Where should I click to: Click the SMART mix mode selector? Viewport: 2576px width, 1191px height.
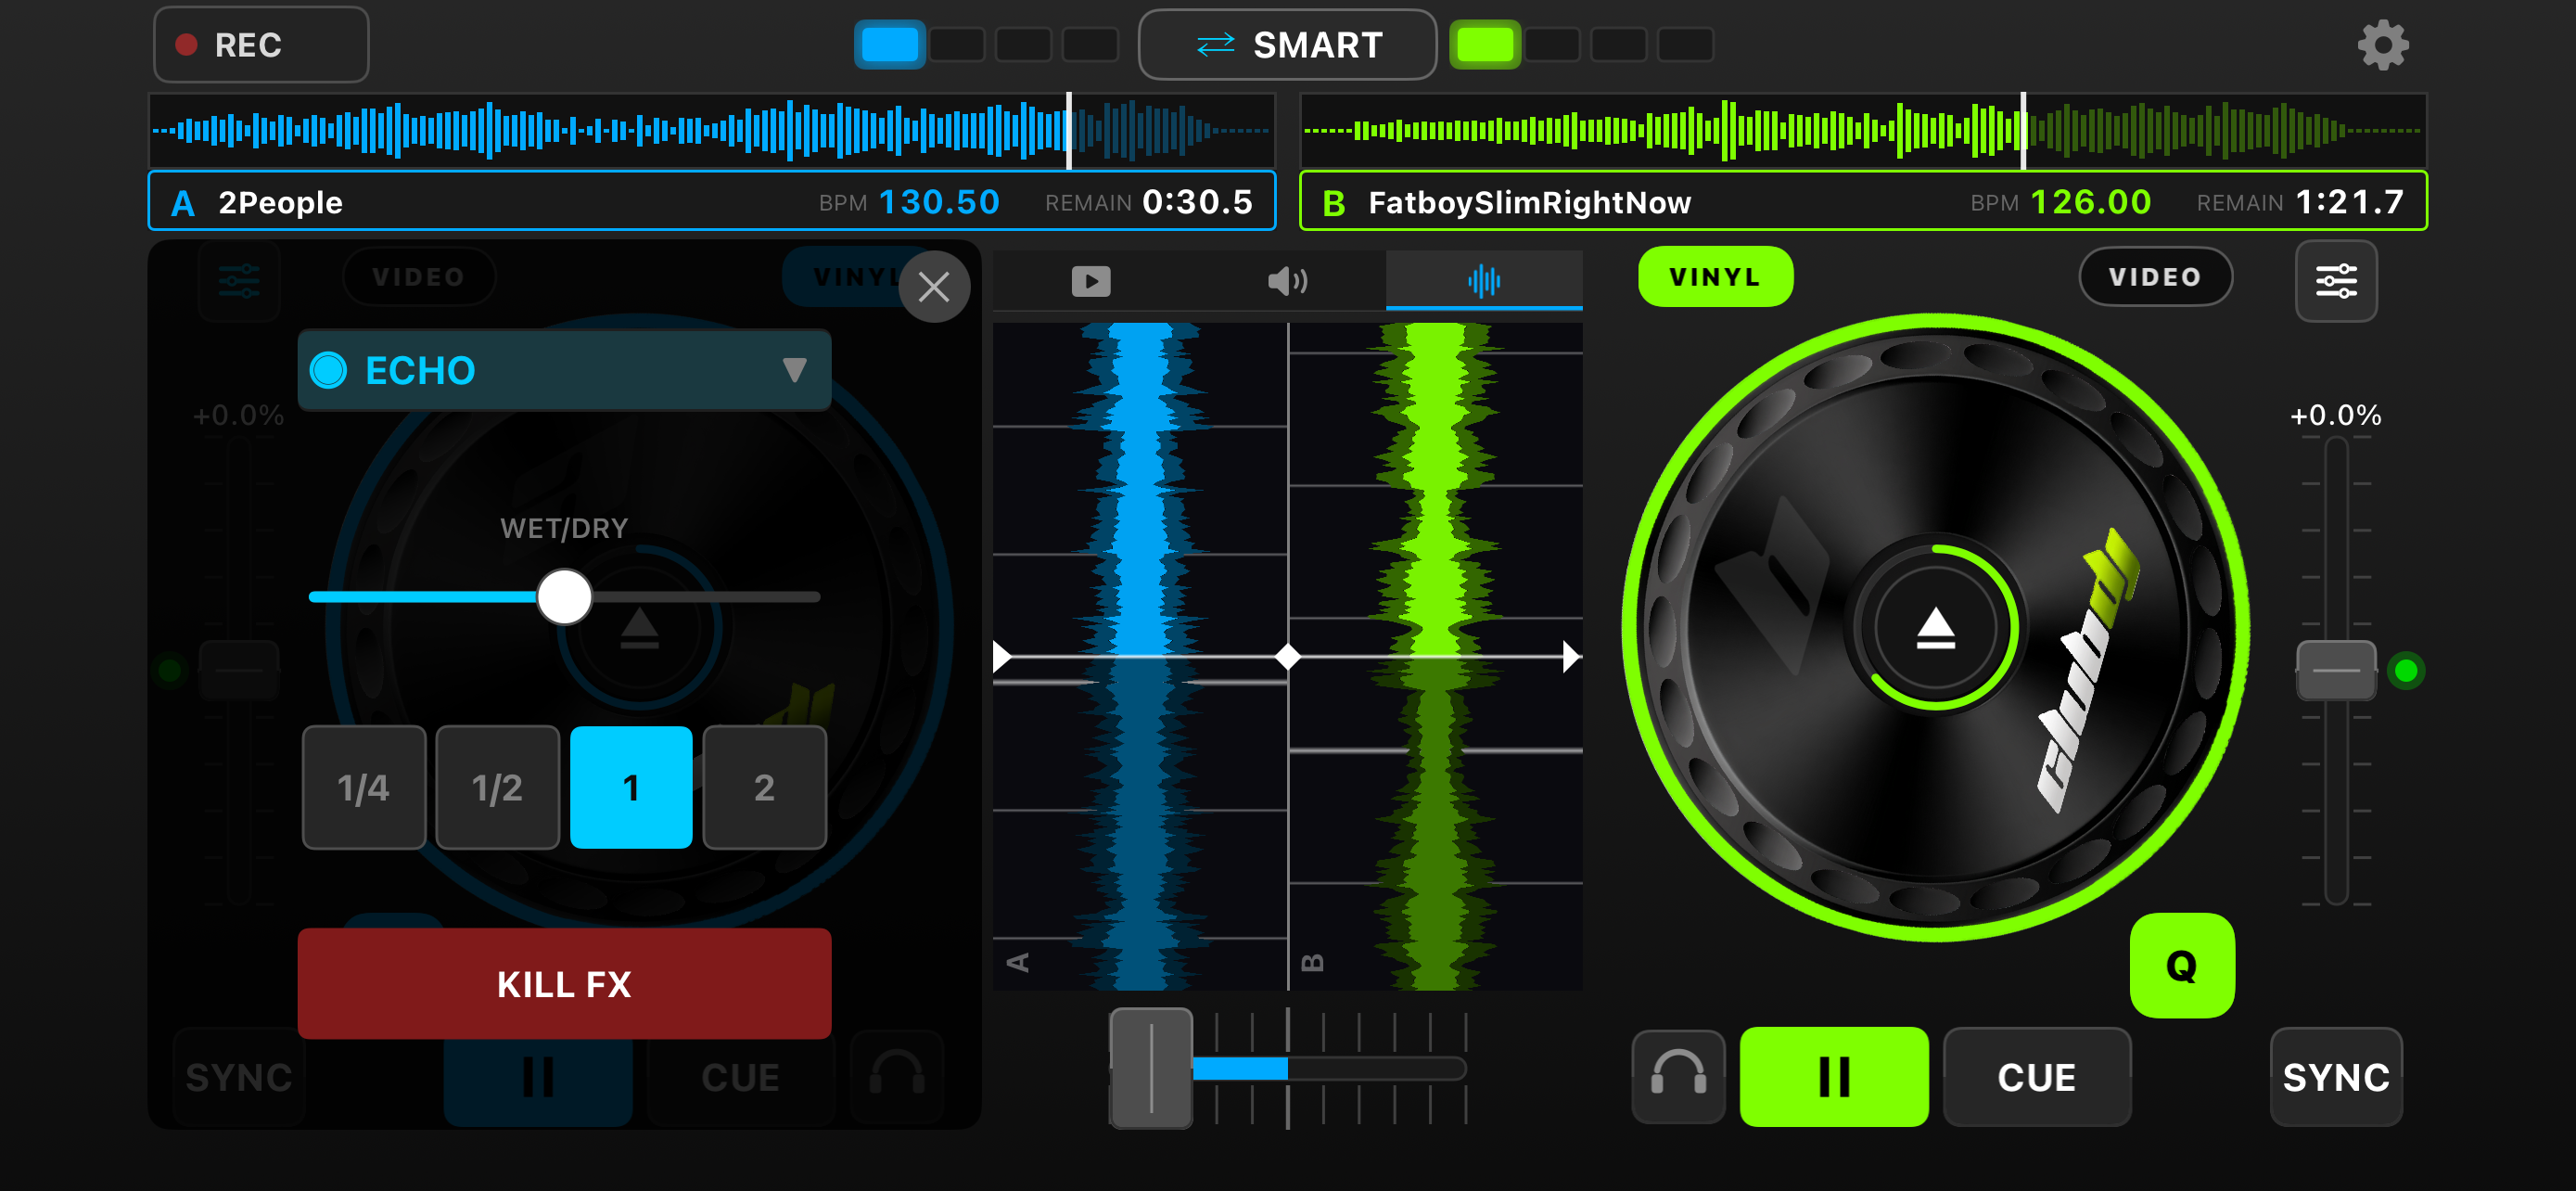[x=1287, y=45]
